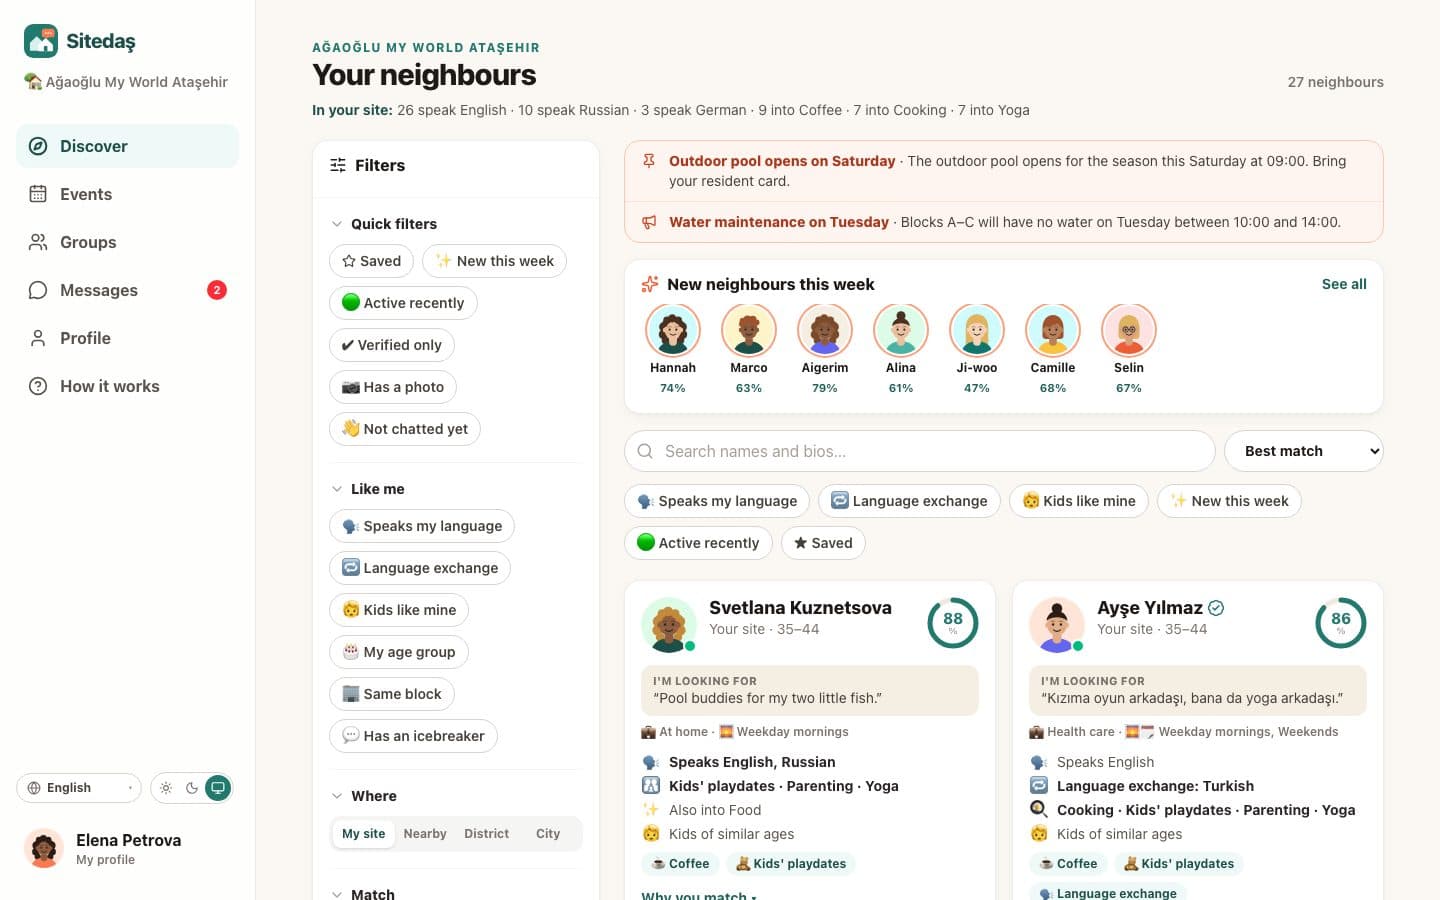
Task: Click Ayşe Yılmaz's 86 percent match ring
Action: click(1341, 623)
